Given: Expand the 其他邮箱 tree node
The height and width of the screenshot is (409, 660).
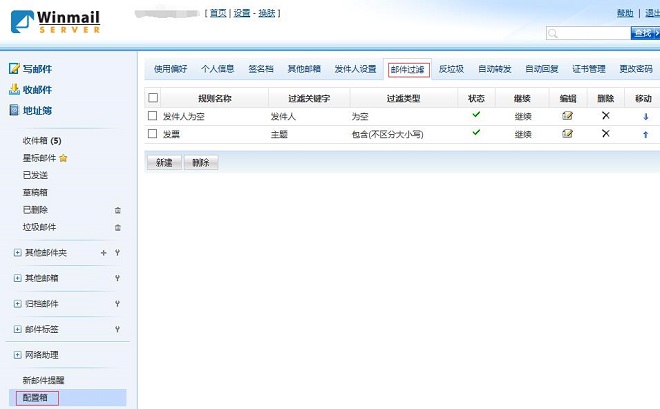Looking at the screenshot, I should click(x=17, y=278).
